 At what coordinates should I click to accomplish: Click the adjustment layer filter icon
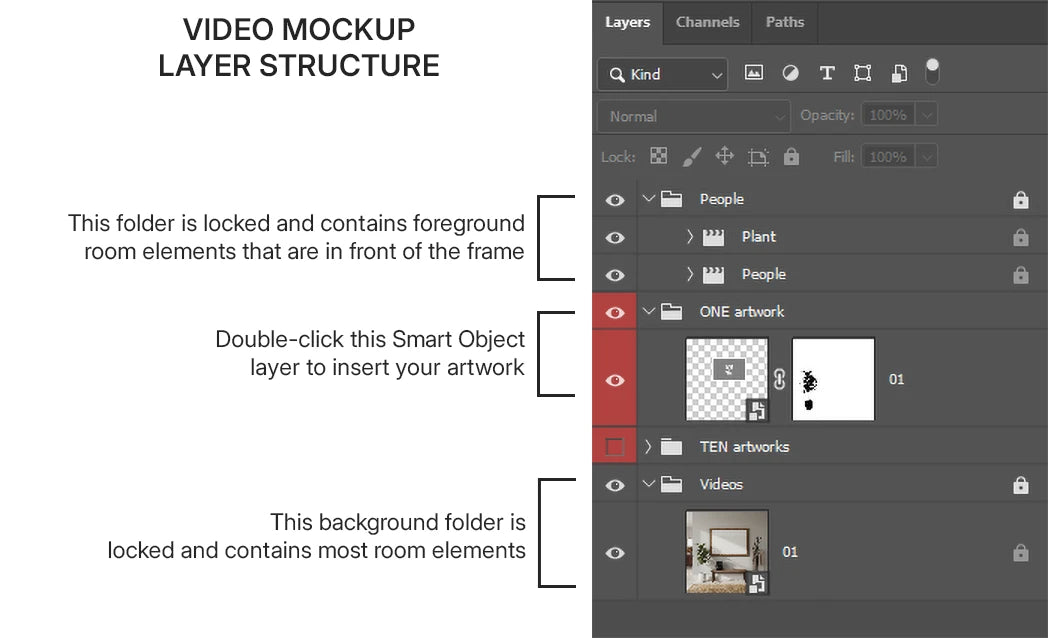pyautogui.click(x=790, y=73)
